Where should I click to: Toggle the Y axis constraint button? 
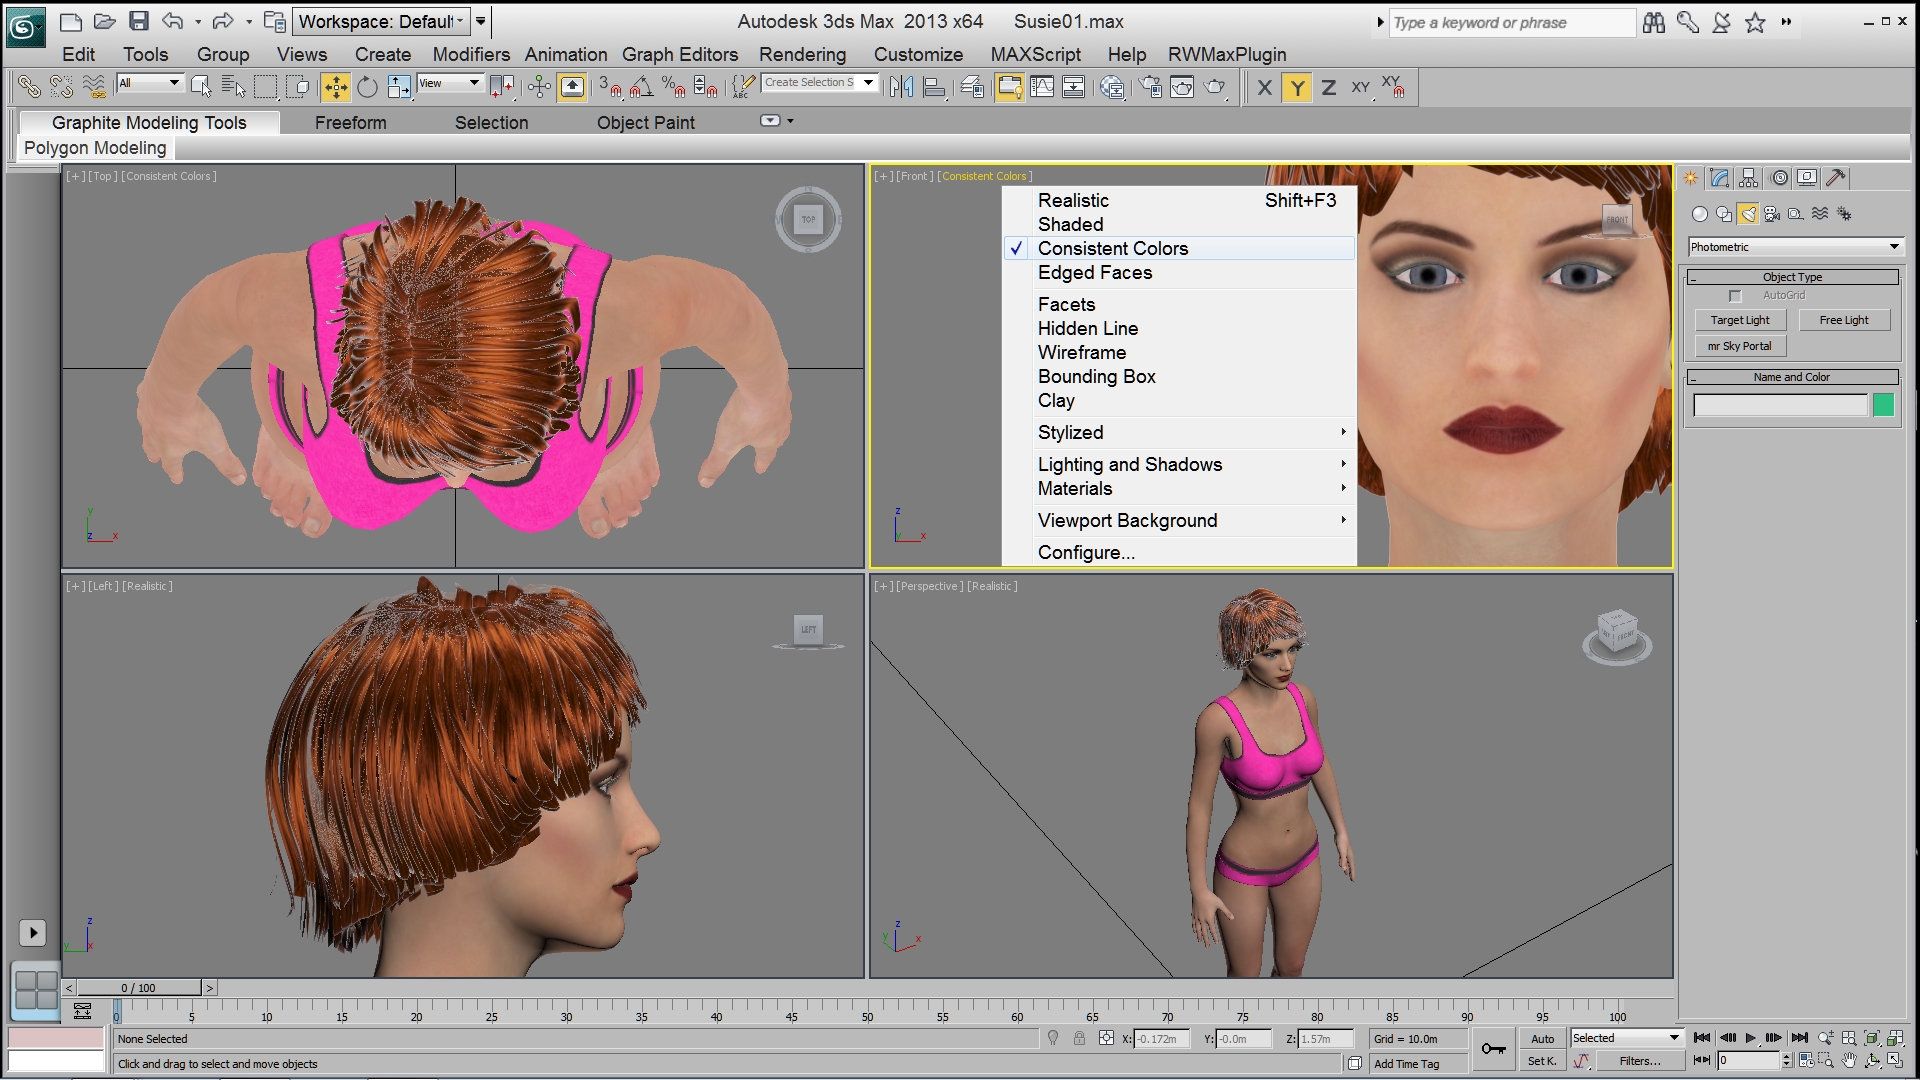[1297, 88]
